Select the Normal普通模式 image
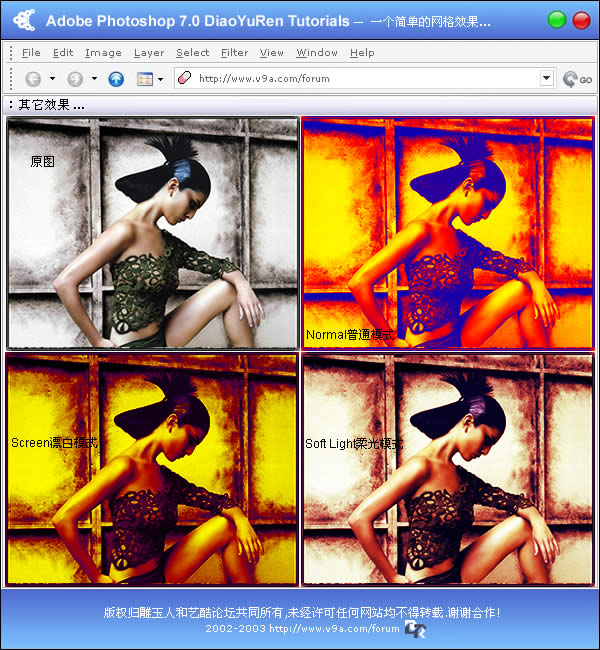Viewport: 600px width, 650px height. [x=448, y=233]
